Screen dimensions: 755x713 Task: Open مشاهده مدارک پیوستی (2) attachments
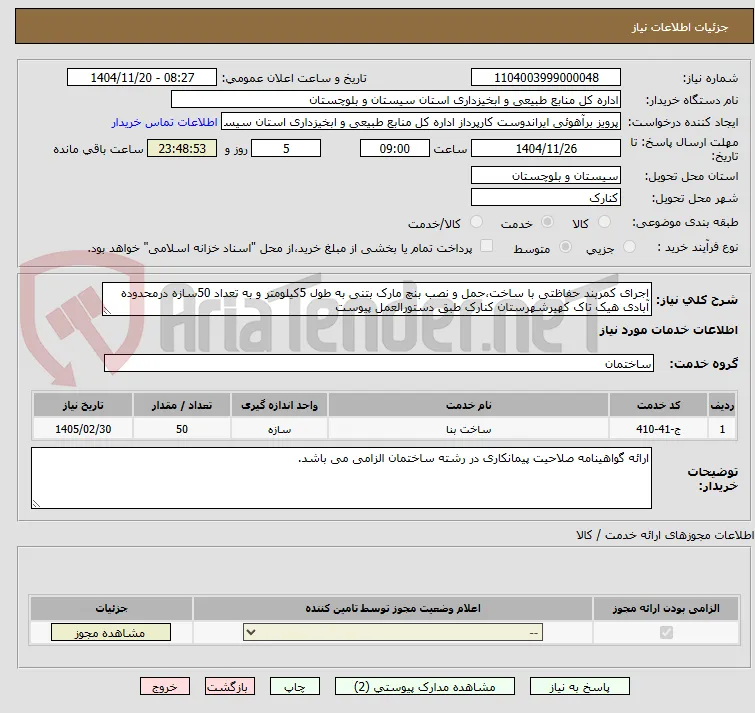coord(425,687)
